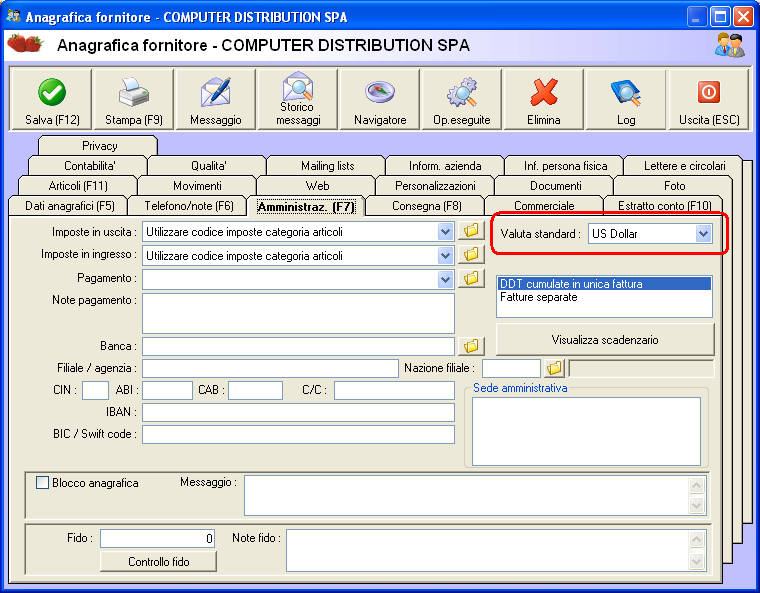Expand the Imposte in ingresso dropdown
Screen dimensions: 760x593
tap(445, 256)
